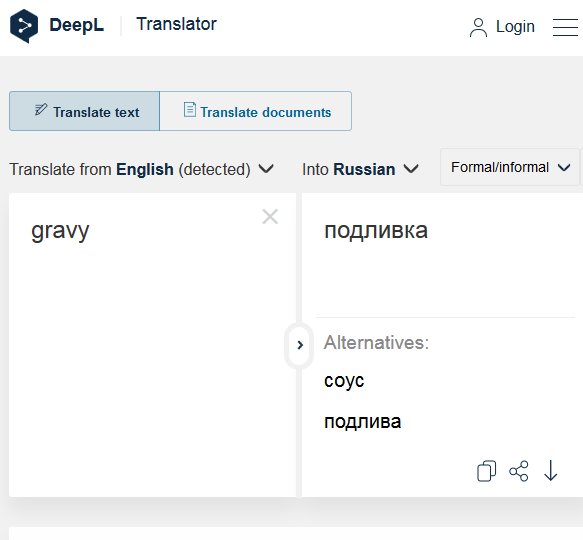583x540 pixels.
Task: Click the translated word подливка
Action: coord(376,231)
